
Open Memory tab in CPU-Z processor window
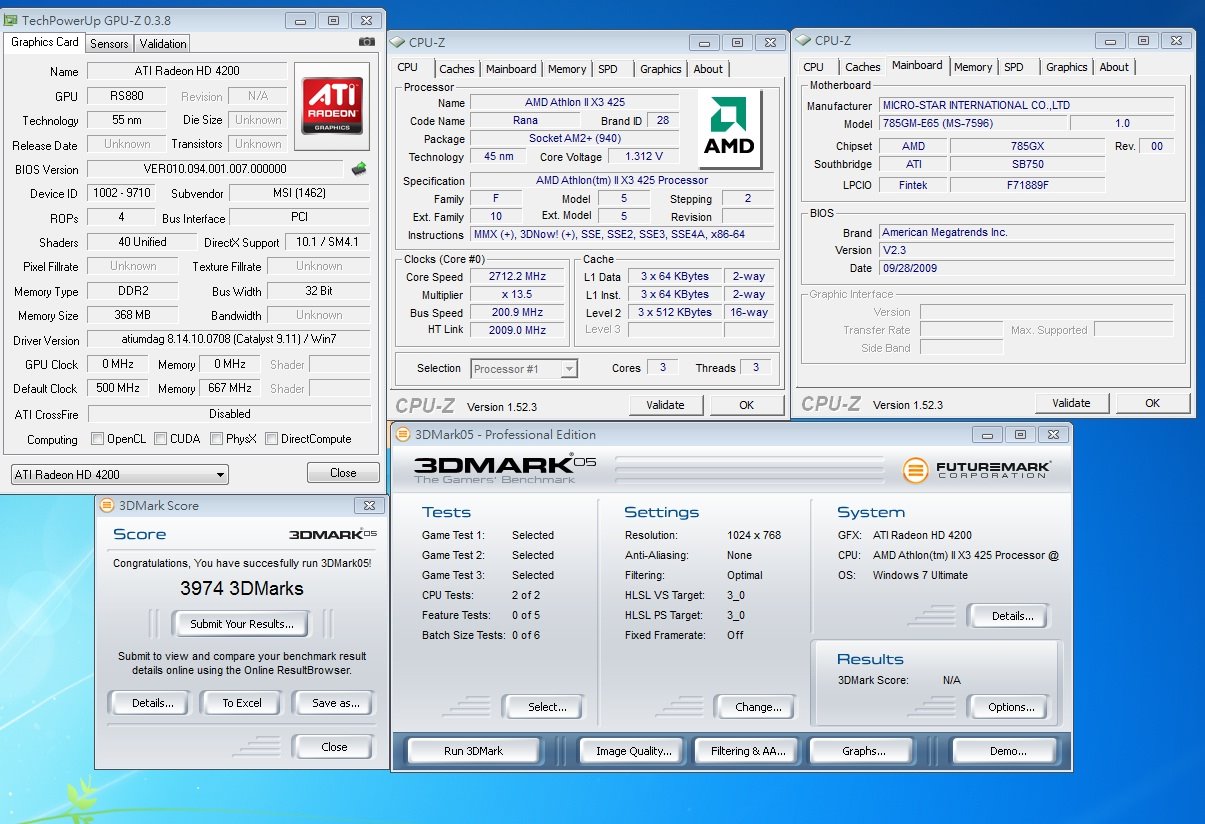coord(567,69)
